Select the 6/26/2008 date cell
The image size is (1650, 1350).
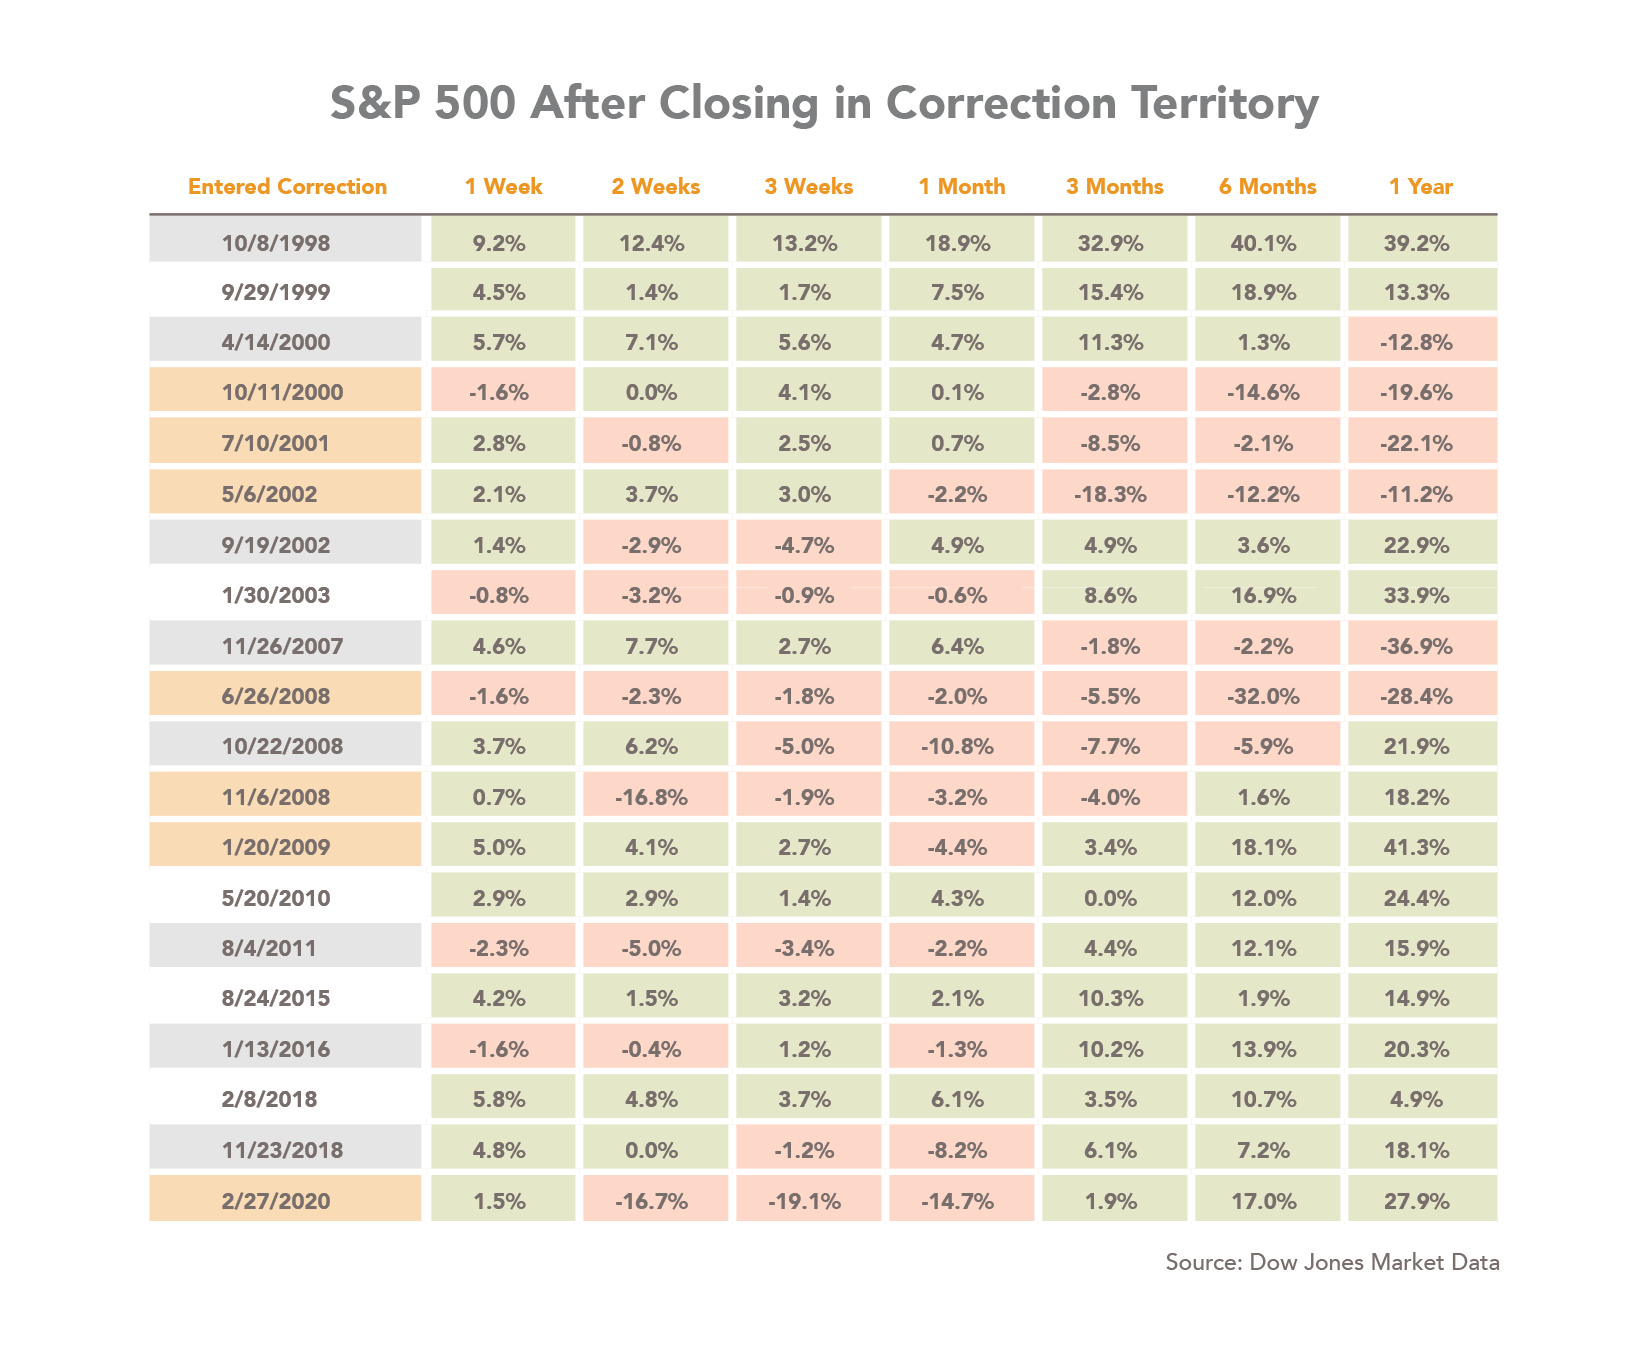click(x=276, y=696)
